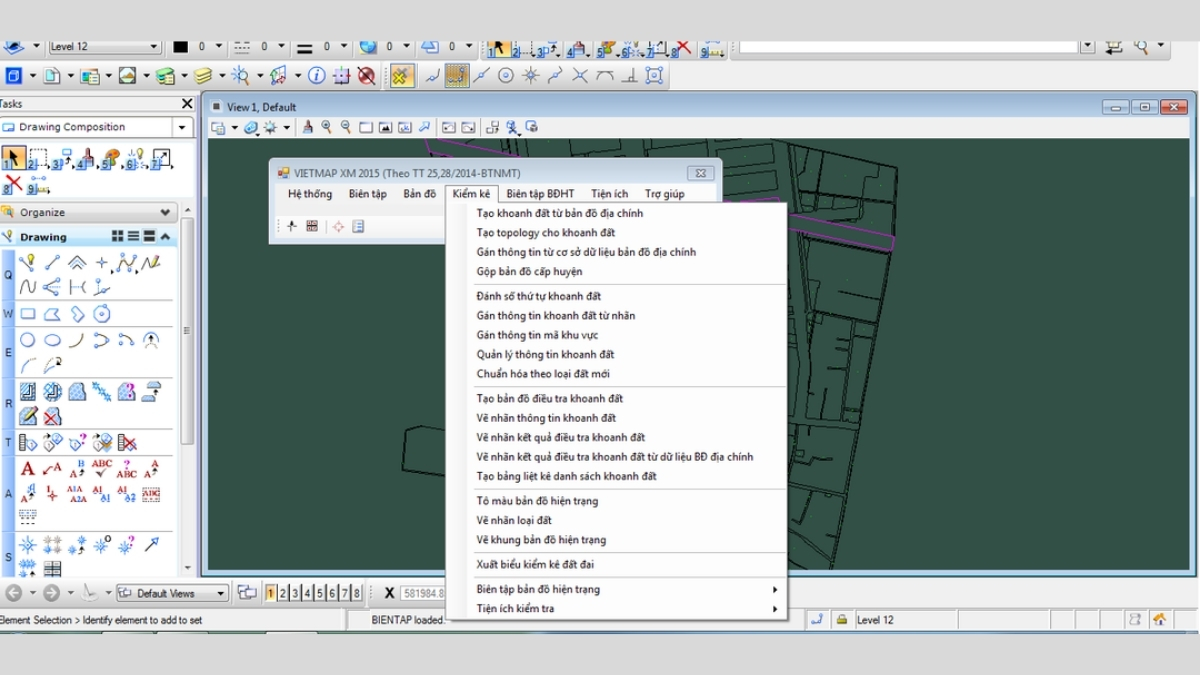Click the Fit View icon
1200x675 pixels.
[385, 127]
